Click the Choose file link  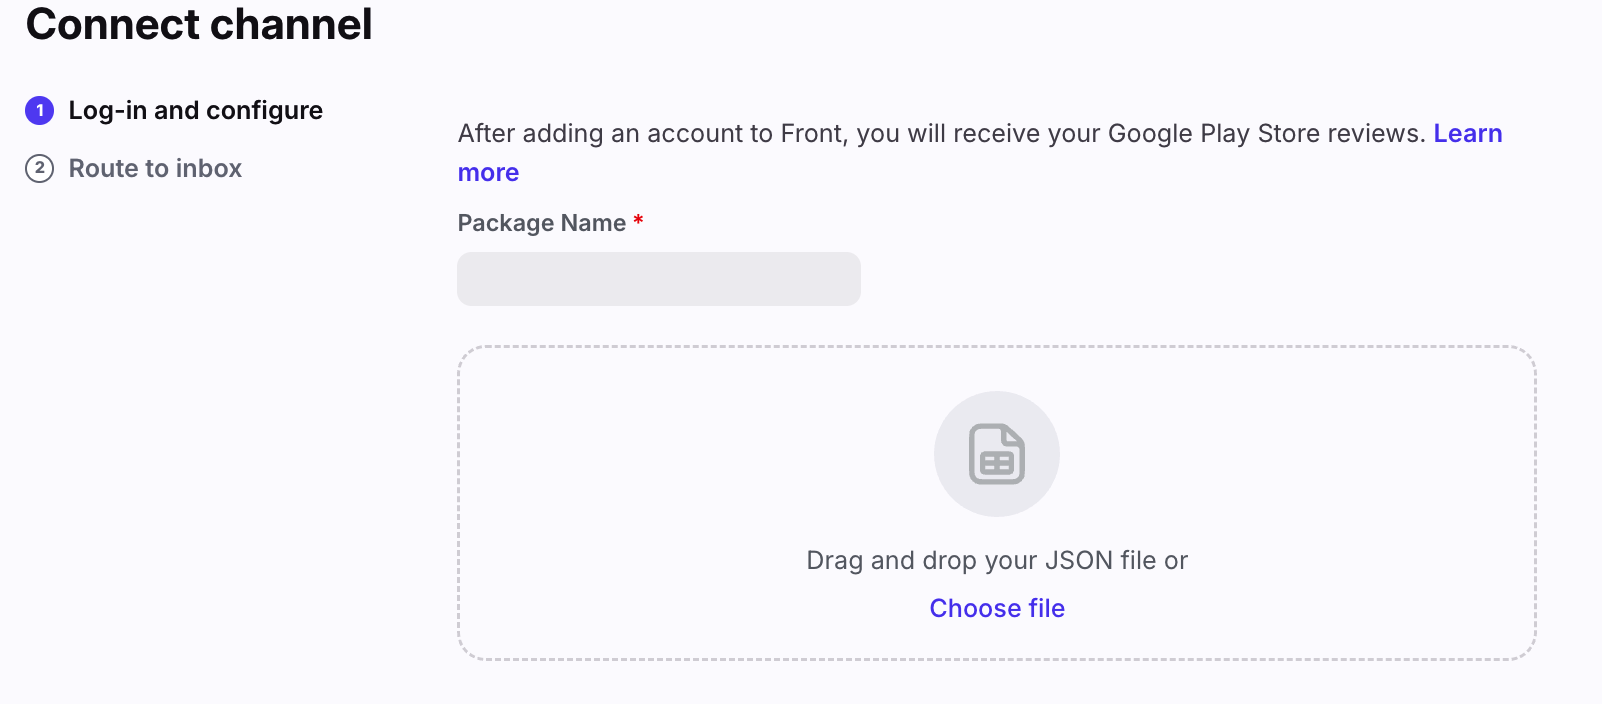click(997, 608)
